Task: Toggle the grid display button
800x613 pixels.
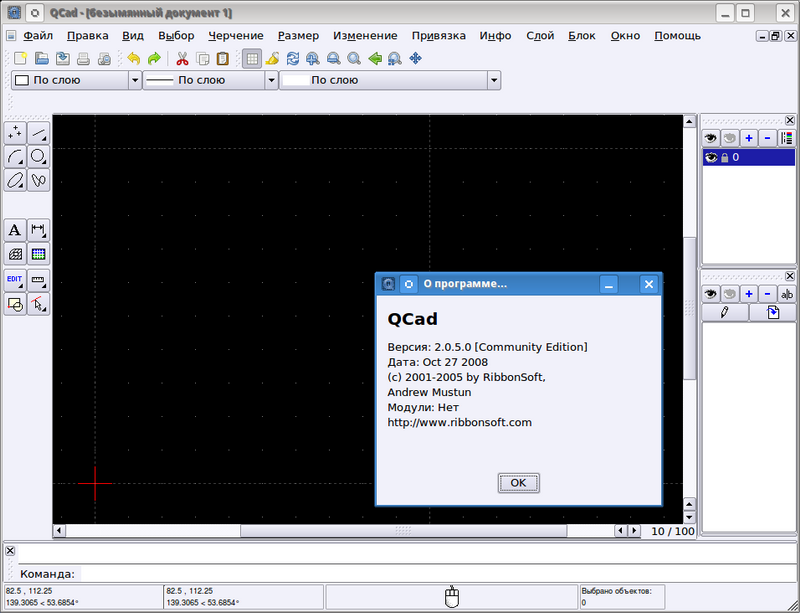Action: pos(252,59)
